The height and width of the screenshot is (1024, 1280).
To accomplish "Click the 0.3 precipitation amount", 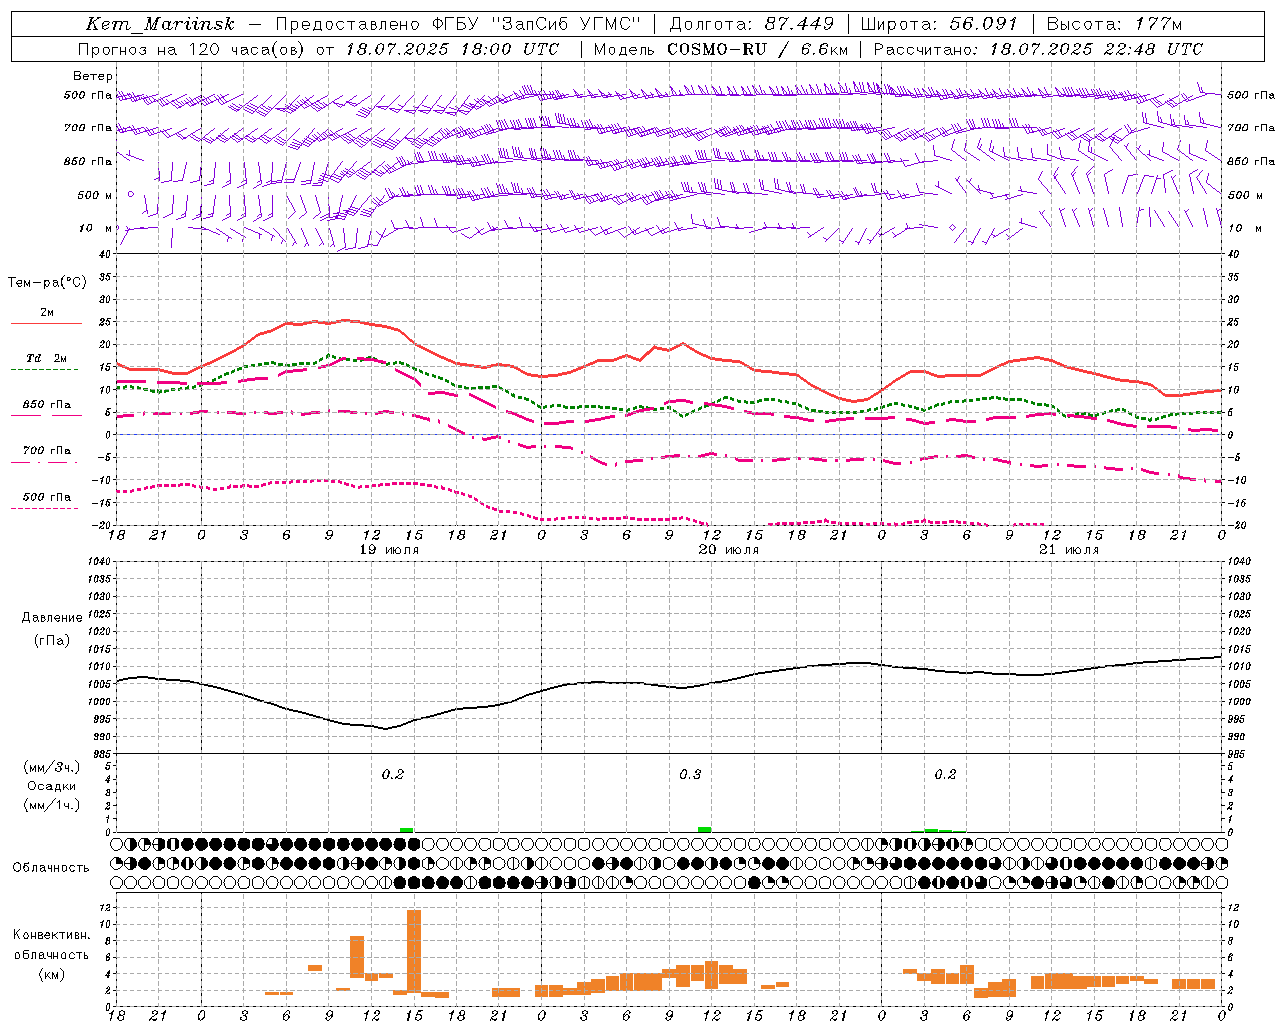I will (x=690, y=775).
